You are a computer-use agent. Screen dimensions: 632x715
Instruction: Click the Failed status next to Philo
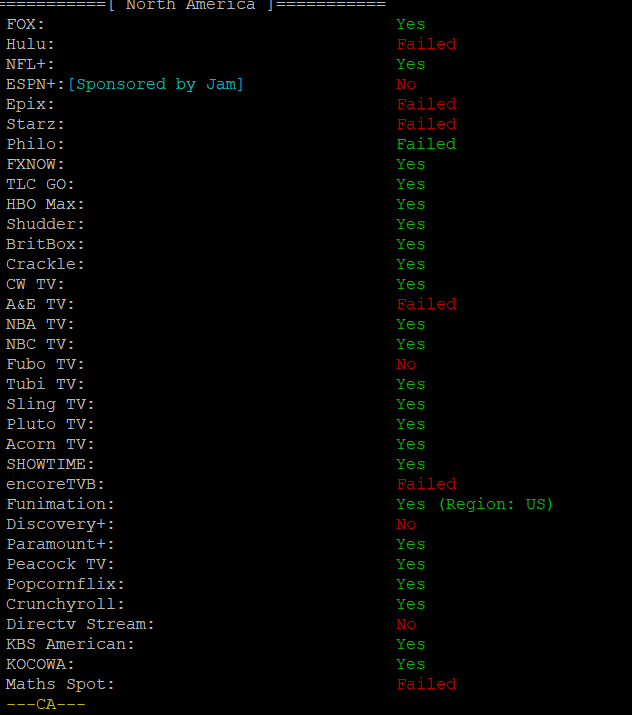(426, 144)
